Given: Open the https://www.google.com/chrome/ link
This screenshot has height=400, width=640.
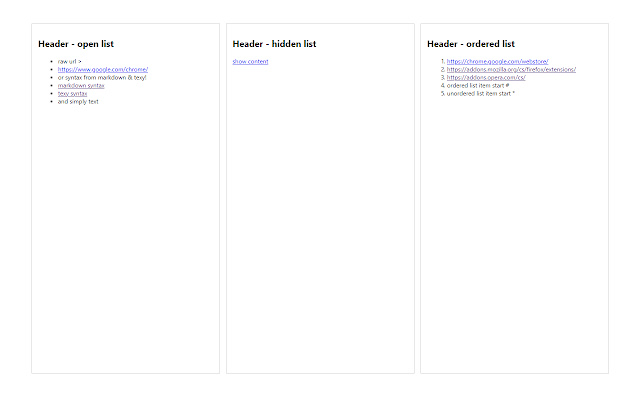Looking at the screenshot, I should coord(103,69).
